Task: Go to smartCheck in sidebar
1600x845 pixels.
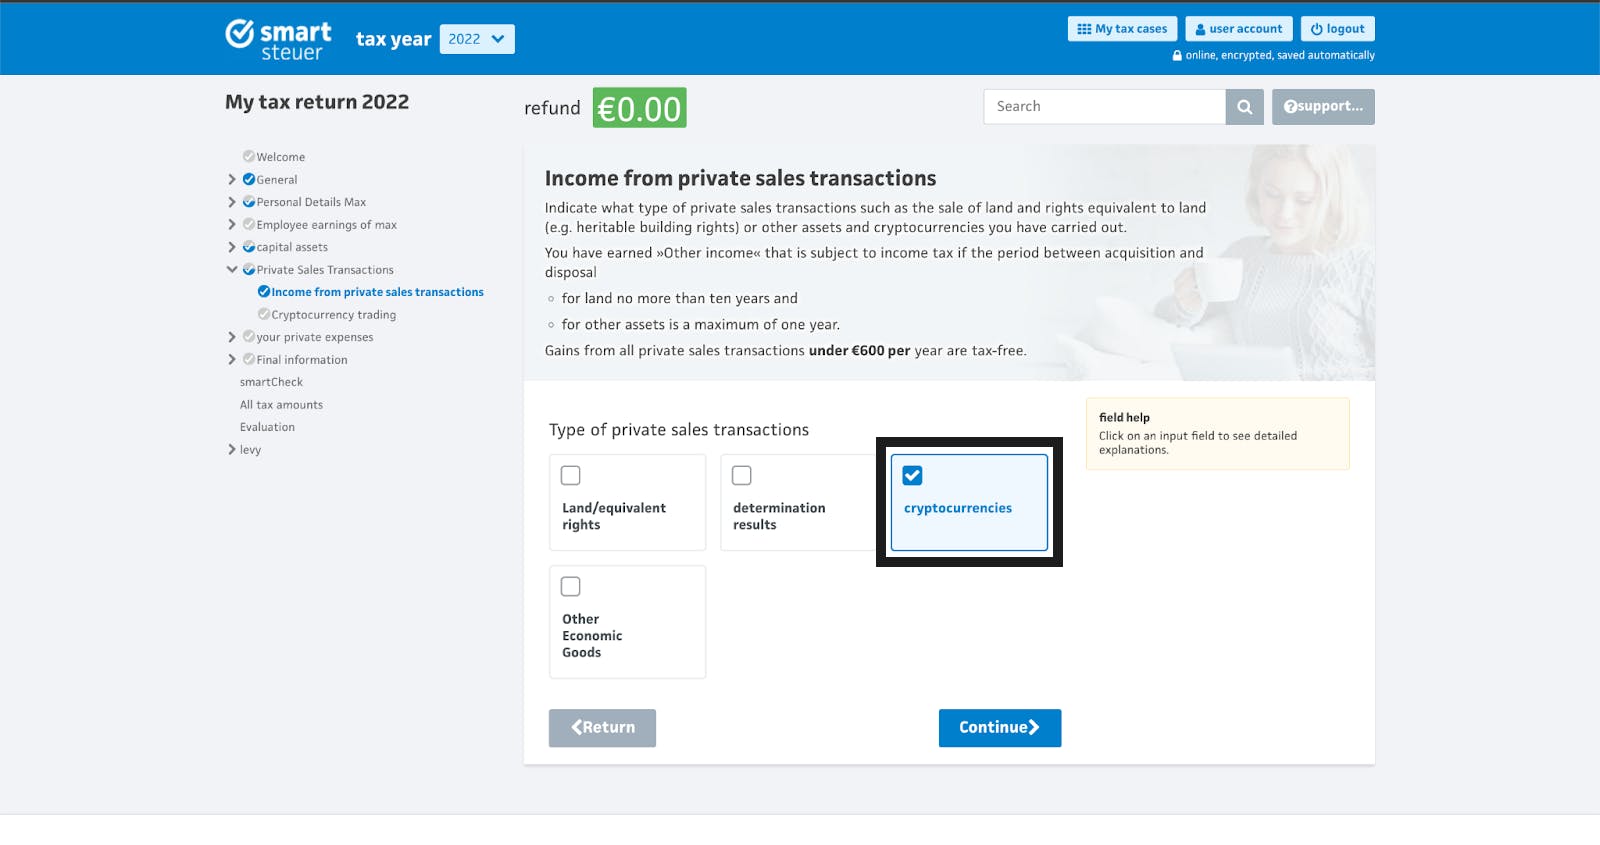Action: point(271,382)
